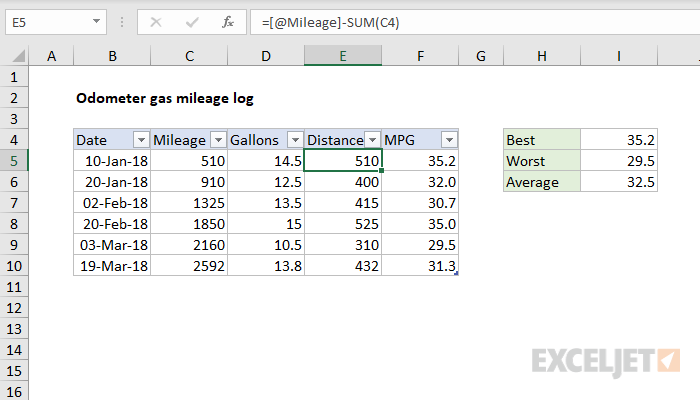700x400 pixels.
Task: Click the Gallons cell 13.8
Action: (266, 266)
